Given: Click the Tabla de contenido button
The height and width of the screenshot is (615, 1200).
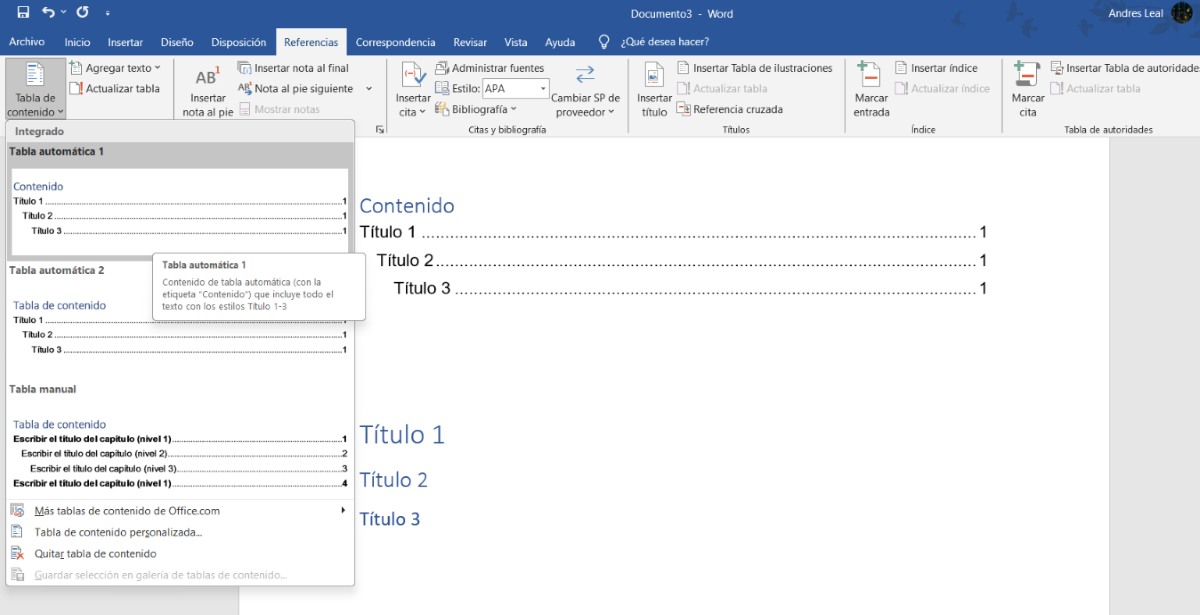Looking at the screenshot, I should pyautogui.click(x=35, y=88).
